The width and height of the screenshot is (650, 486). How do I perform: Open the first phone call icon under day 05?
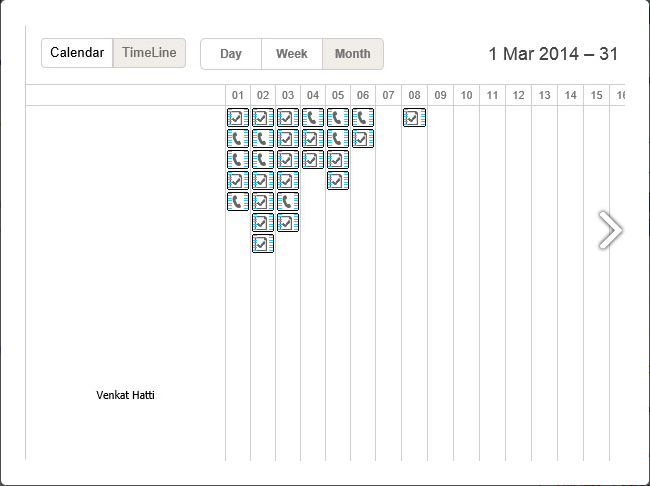338,118
